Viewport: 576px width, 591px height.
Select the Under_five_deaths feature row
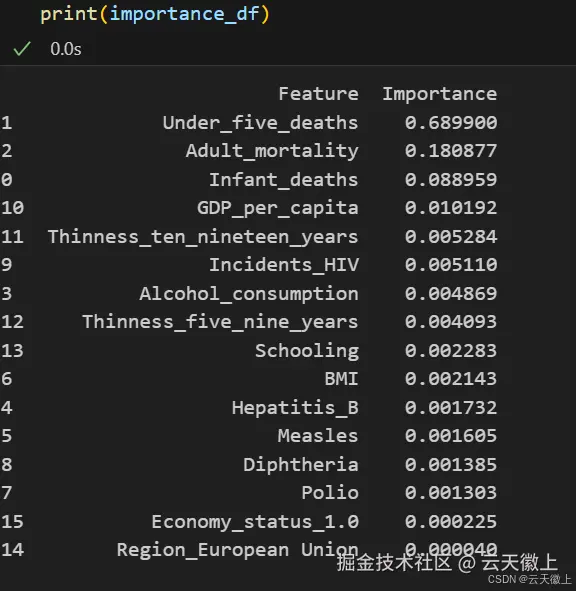pos(249,122)
